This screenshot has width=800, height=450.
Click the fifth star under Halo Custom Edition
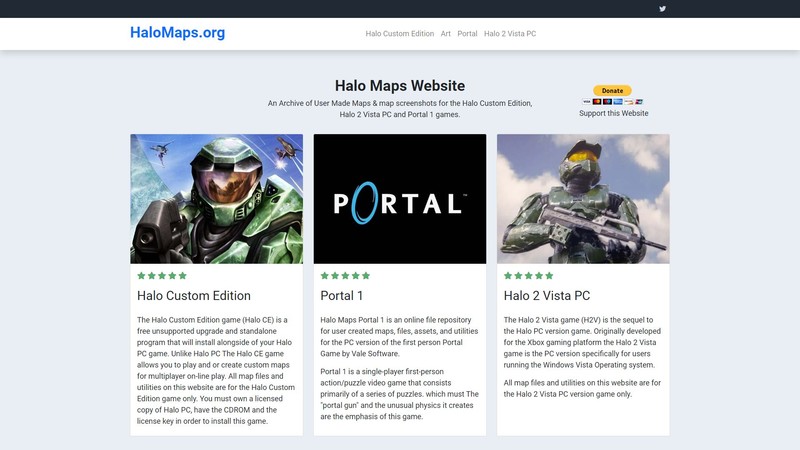pyautogui.click(x=183, y=275)
